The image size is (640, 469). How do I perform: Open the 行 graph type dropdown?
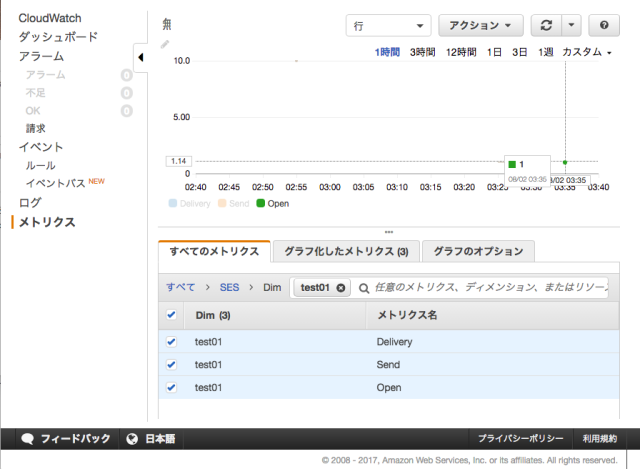388,26
